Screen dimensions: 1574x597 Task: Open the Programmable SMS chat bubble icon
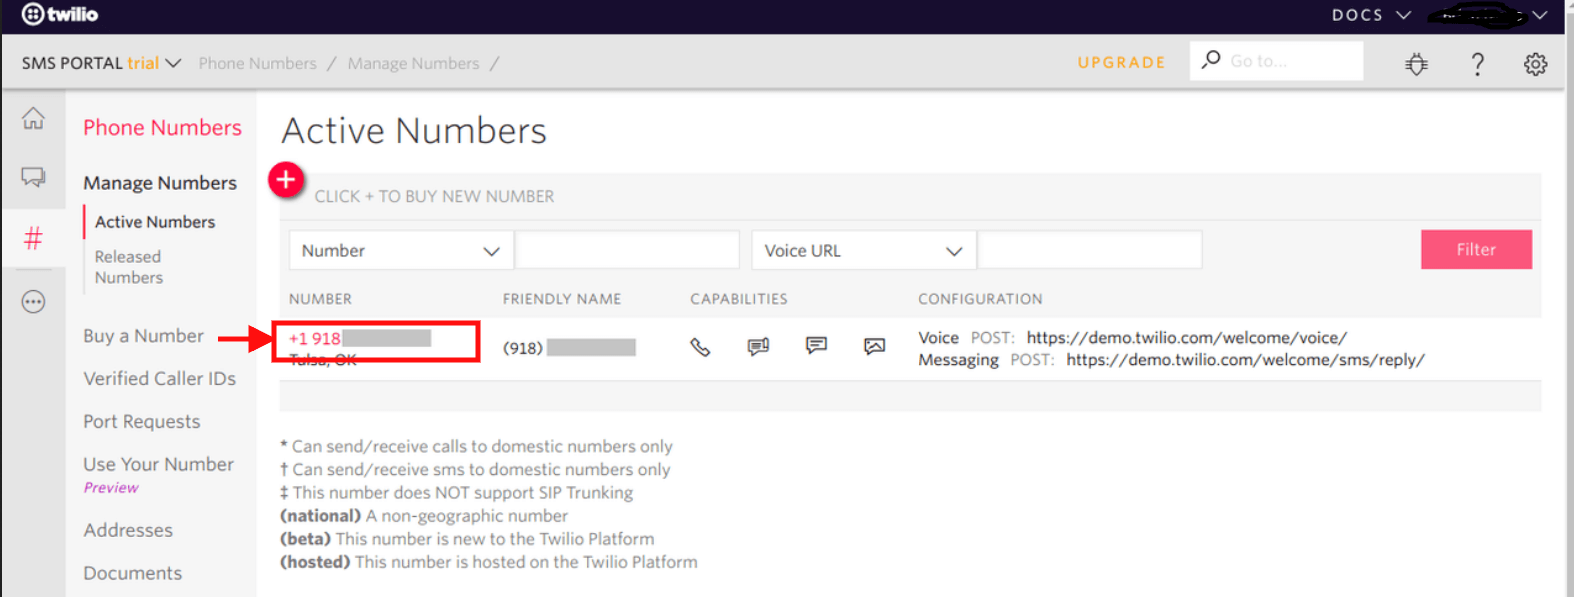33,177
